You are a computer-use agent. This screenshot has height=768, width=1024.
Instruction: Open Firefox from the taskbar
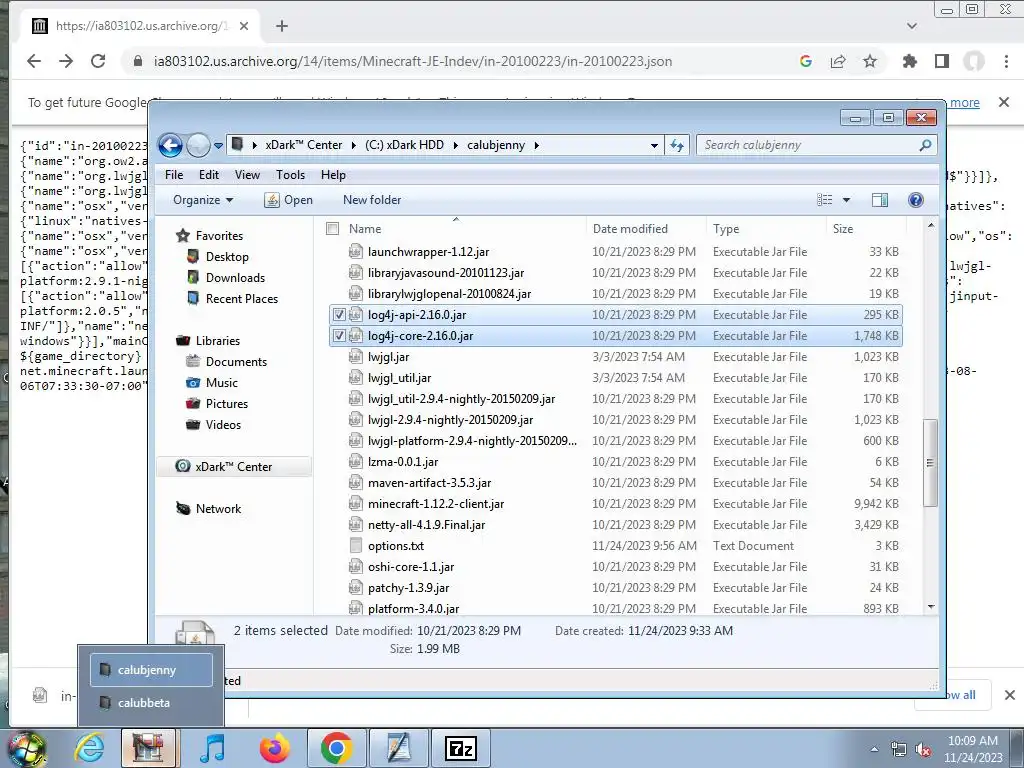[x=274, y=748]
